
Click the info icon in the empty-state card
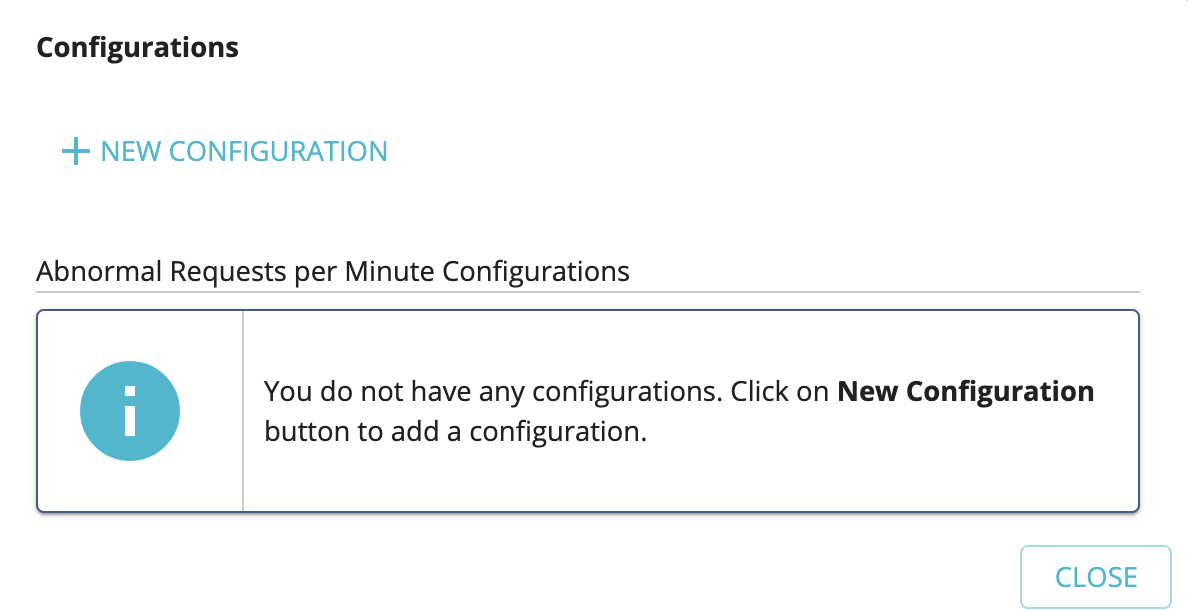point(129,410)
